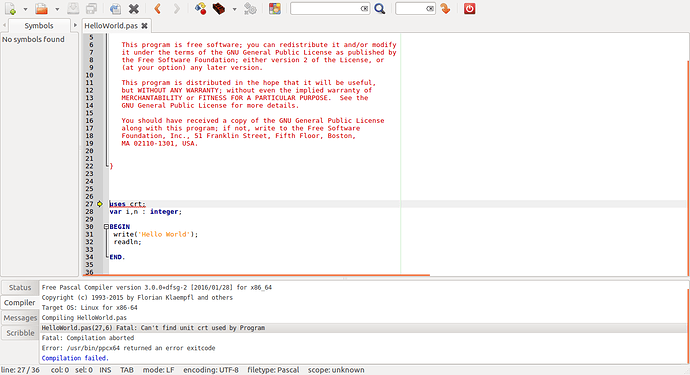Click the "Free Pascal Compiler version" line
This screenshot has height=375, width=690.
[157, 287]
